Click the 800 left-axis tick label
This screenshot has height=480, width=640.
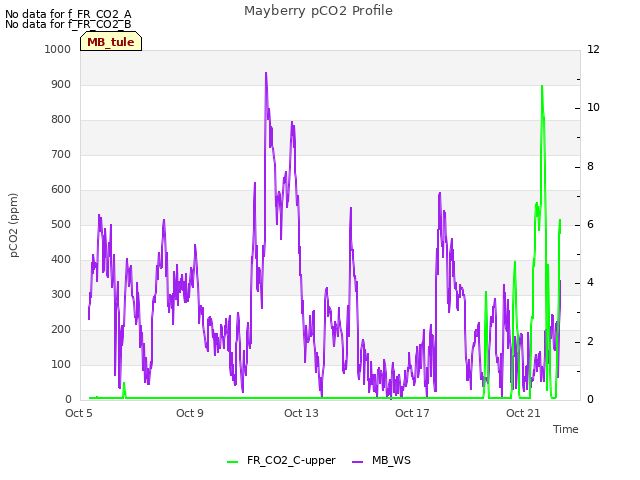(61, 120)
